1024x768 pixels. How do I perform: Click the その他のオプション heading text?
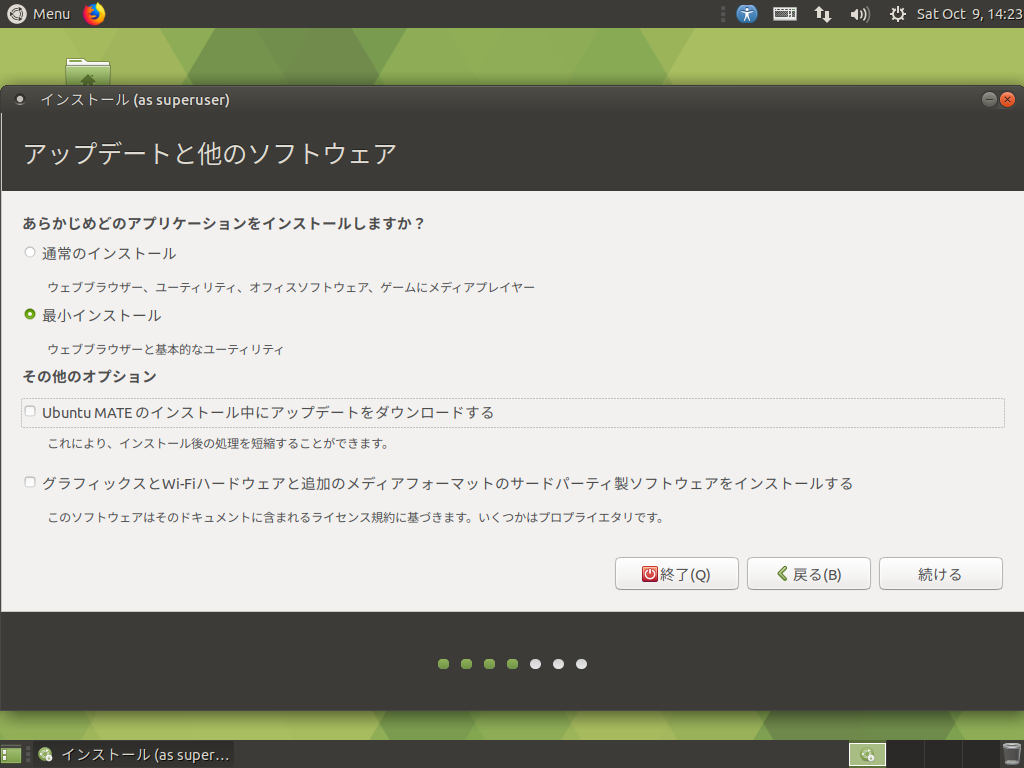[89, 377]
